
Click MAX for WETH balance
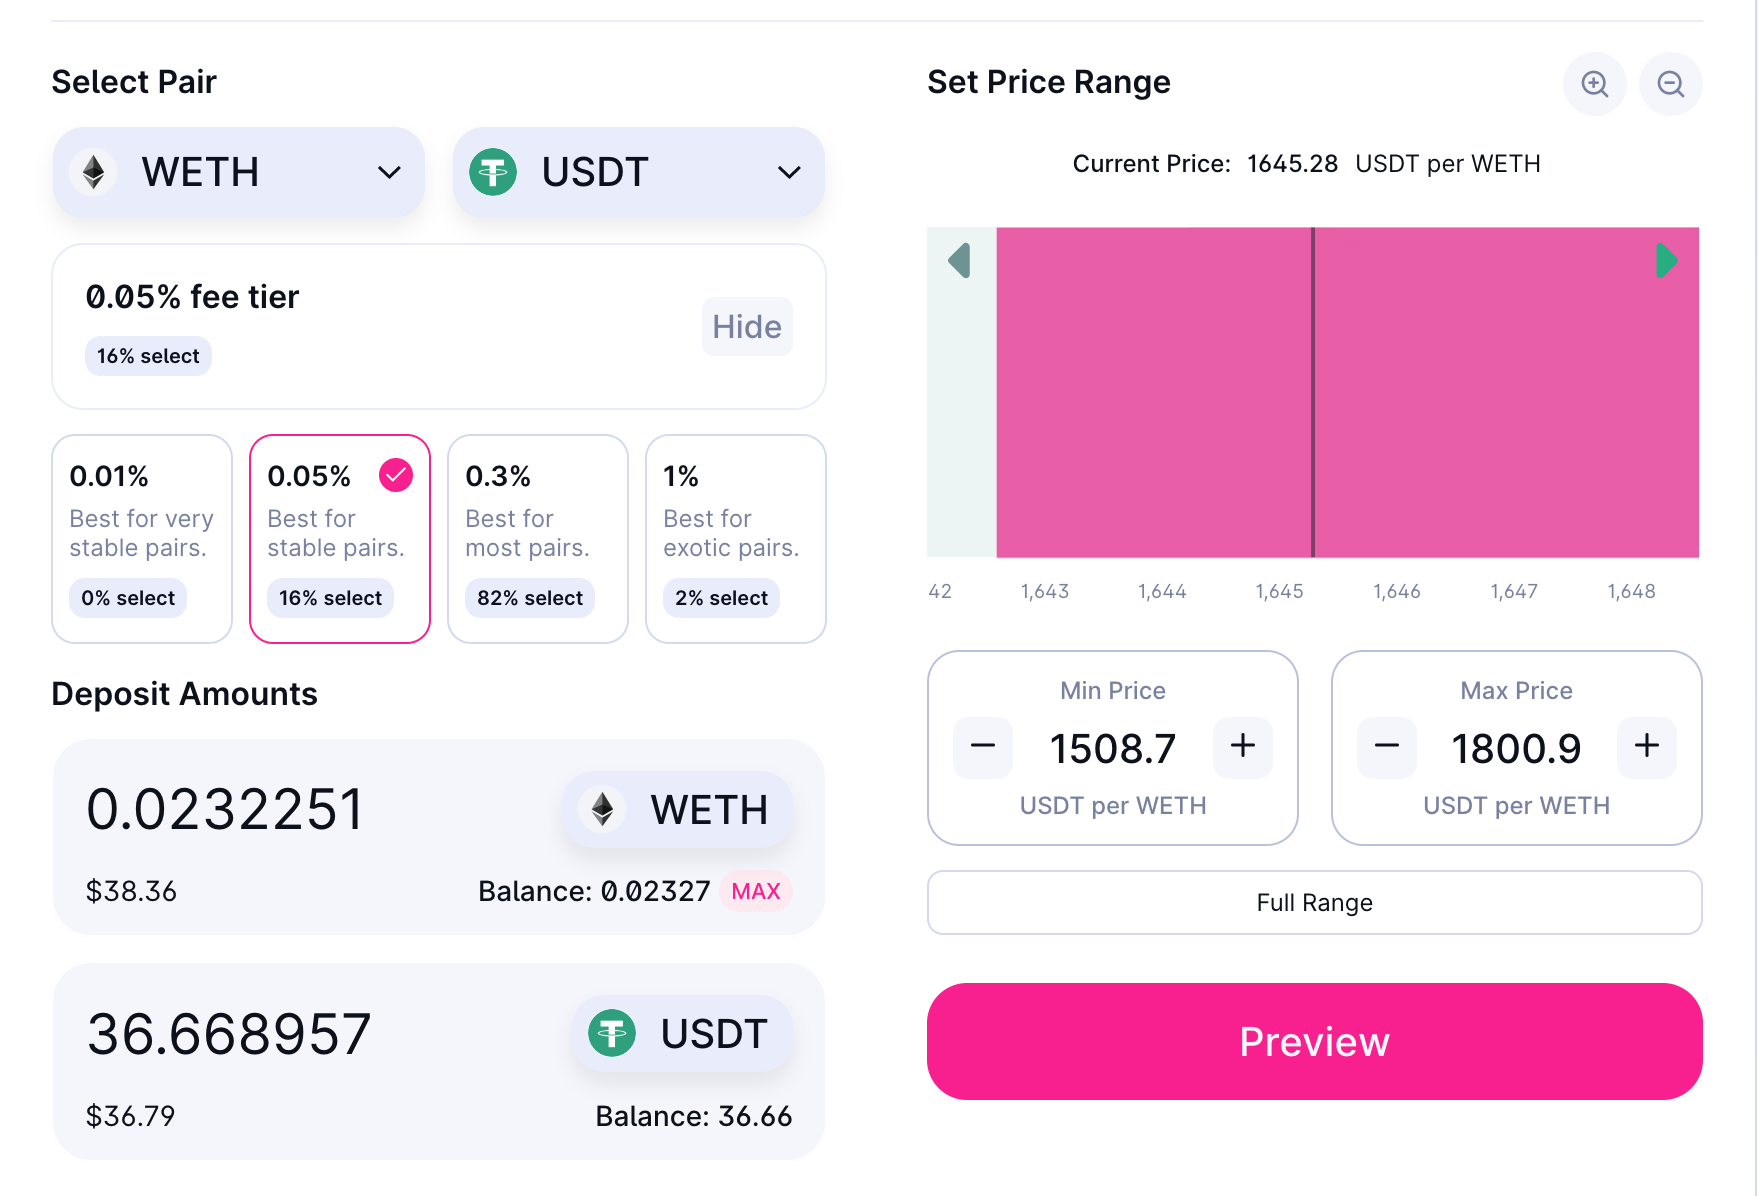[755, 891]
